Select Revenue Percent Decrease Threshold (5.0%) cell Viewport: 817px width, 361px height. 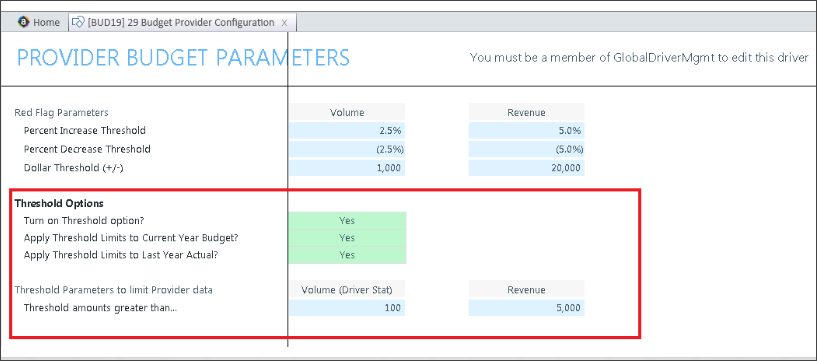click(526, 149)
